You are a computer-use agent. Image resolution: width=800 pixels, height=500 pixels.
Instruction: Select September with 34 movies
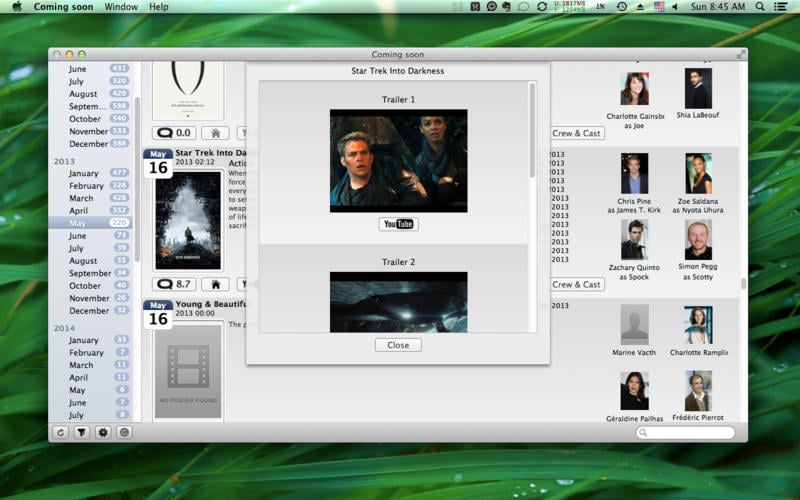[90, 273]
